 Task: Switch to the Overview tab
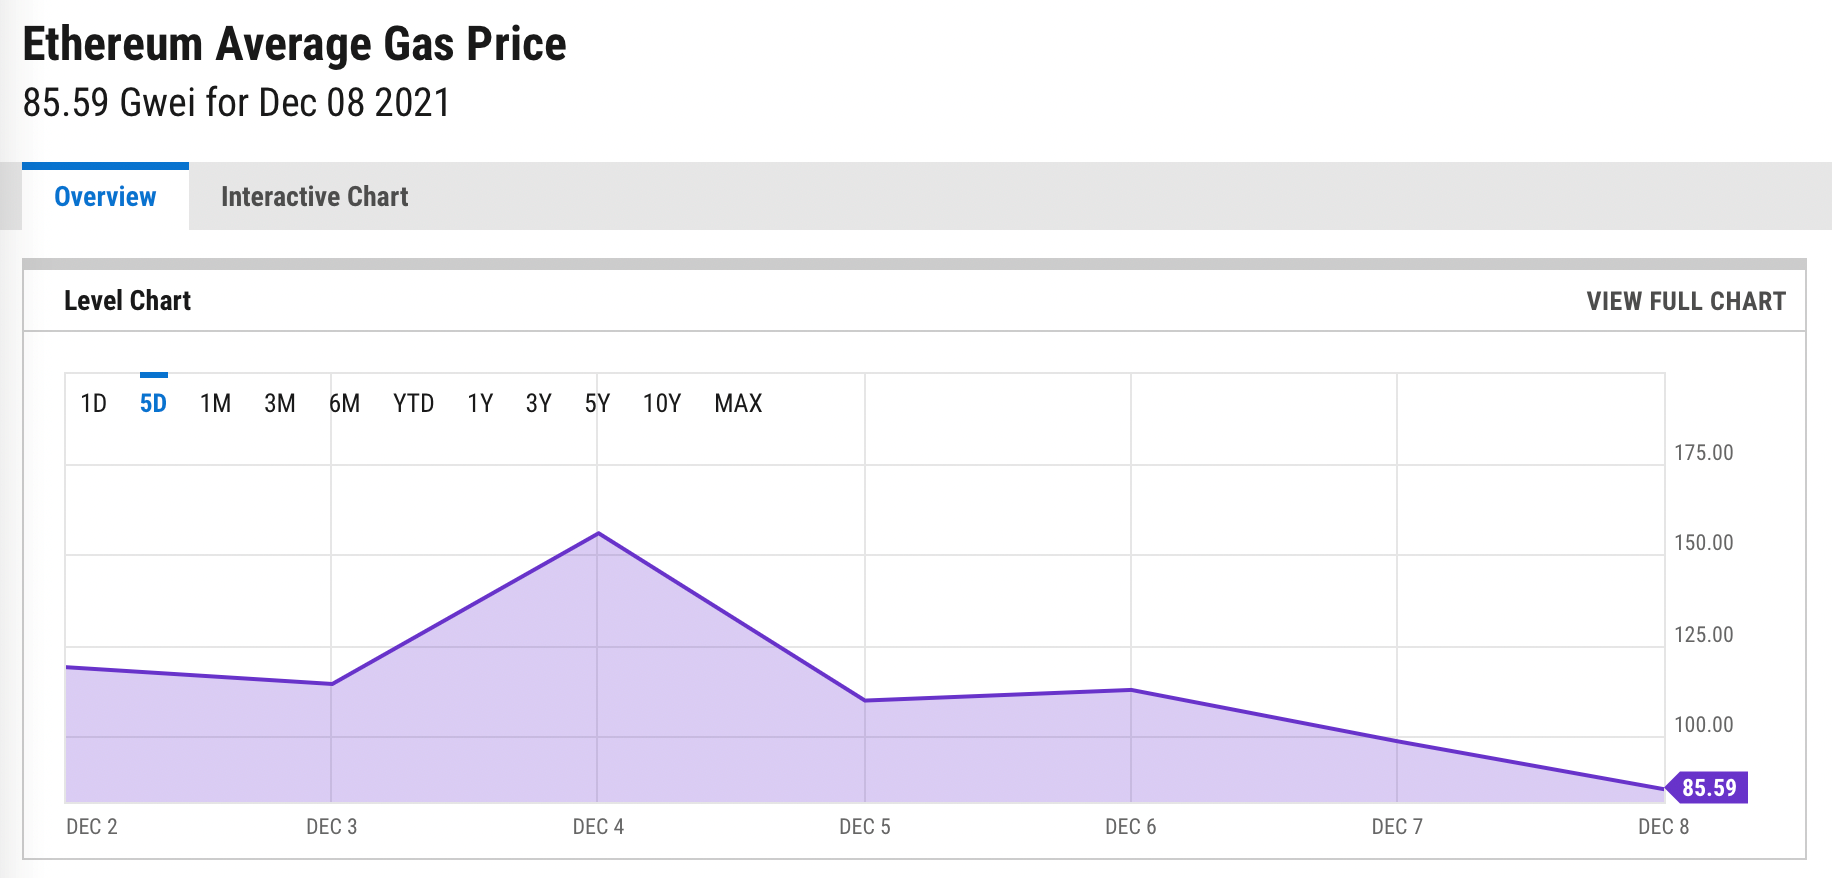click(105, 197)
